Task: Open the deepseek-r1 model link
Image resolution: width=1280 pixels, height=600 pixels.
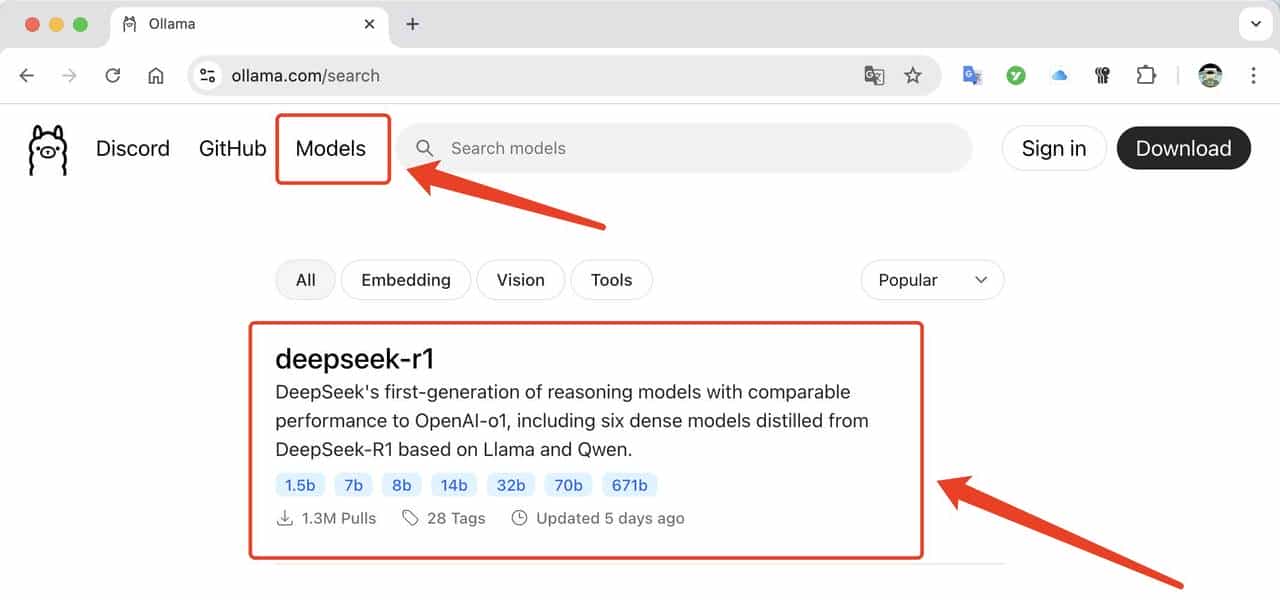Action: (354, 358)
